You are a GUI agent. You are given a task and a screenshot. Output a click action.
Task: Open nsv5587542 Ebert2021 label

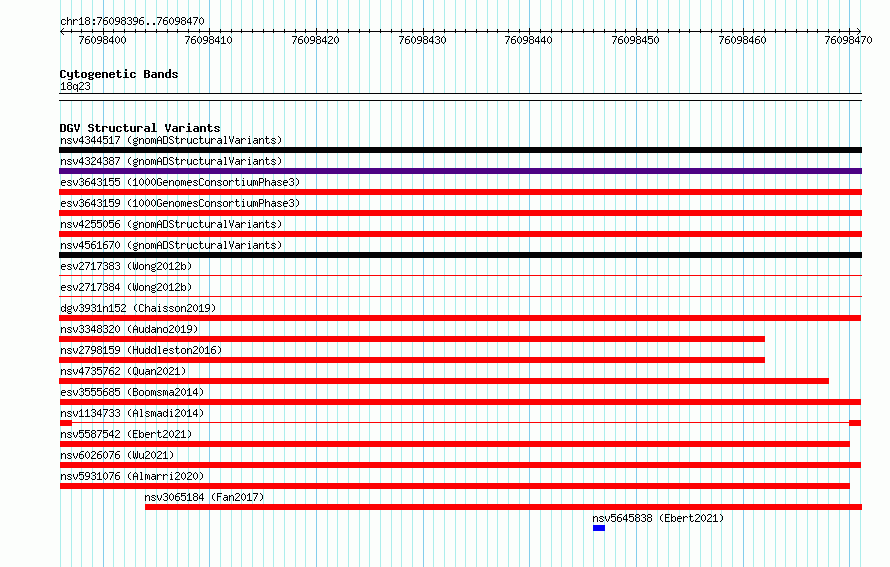click(x=126, y=434)
